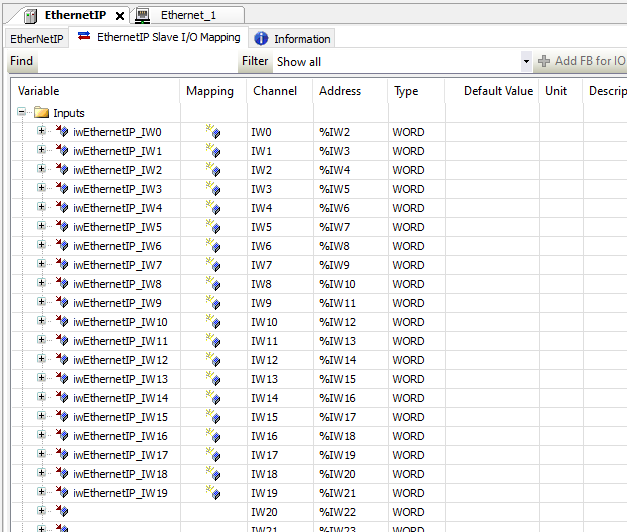
Task: Click the channel icon beside iwEthernetIP_IW12
Action: [x=62, y=359]
